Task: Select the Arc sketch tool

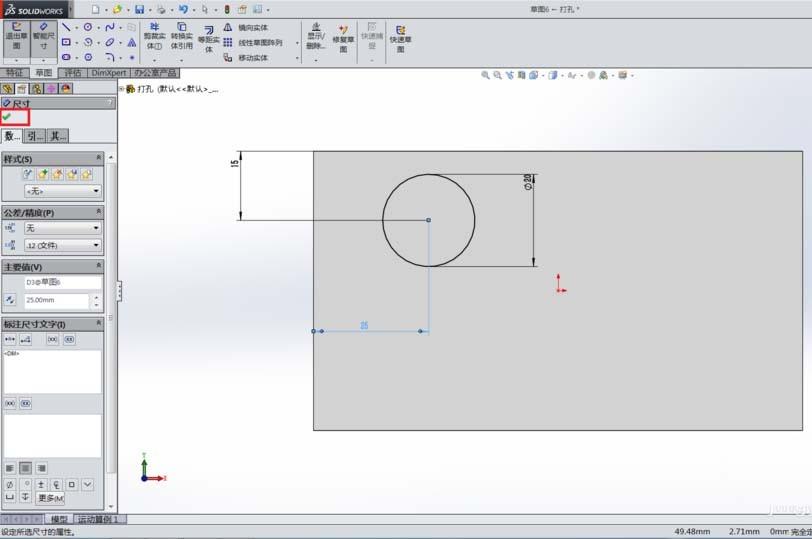Action: 88,42
